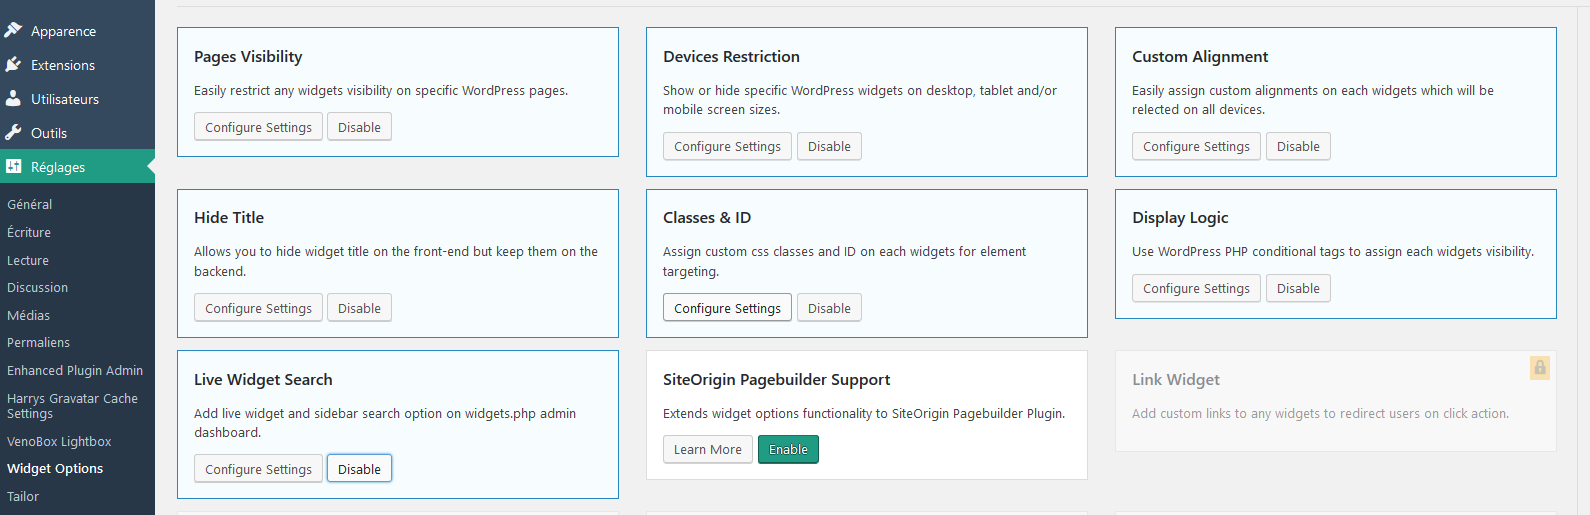This screenshot has height=515, width=1590.
Task: Configure Settings for Devices Restriction
Action: point(727,146)
